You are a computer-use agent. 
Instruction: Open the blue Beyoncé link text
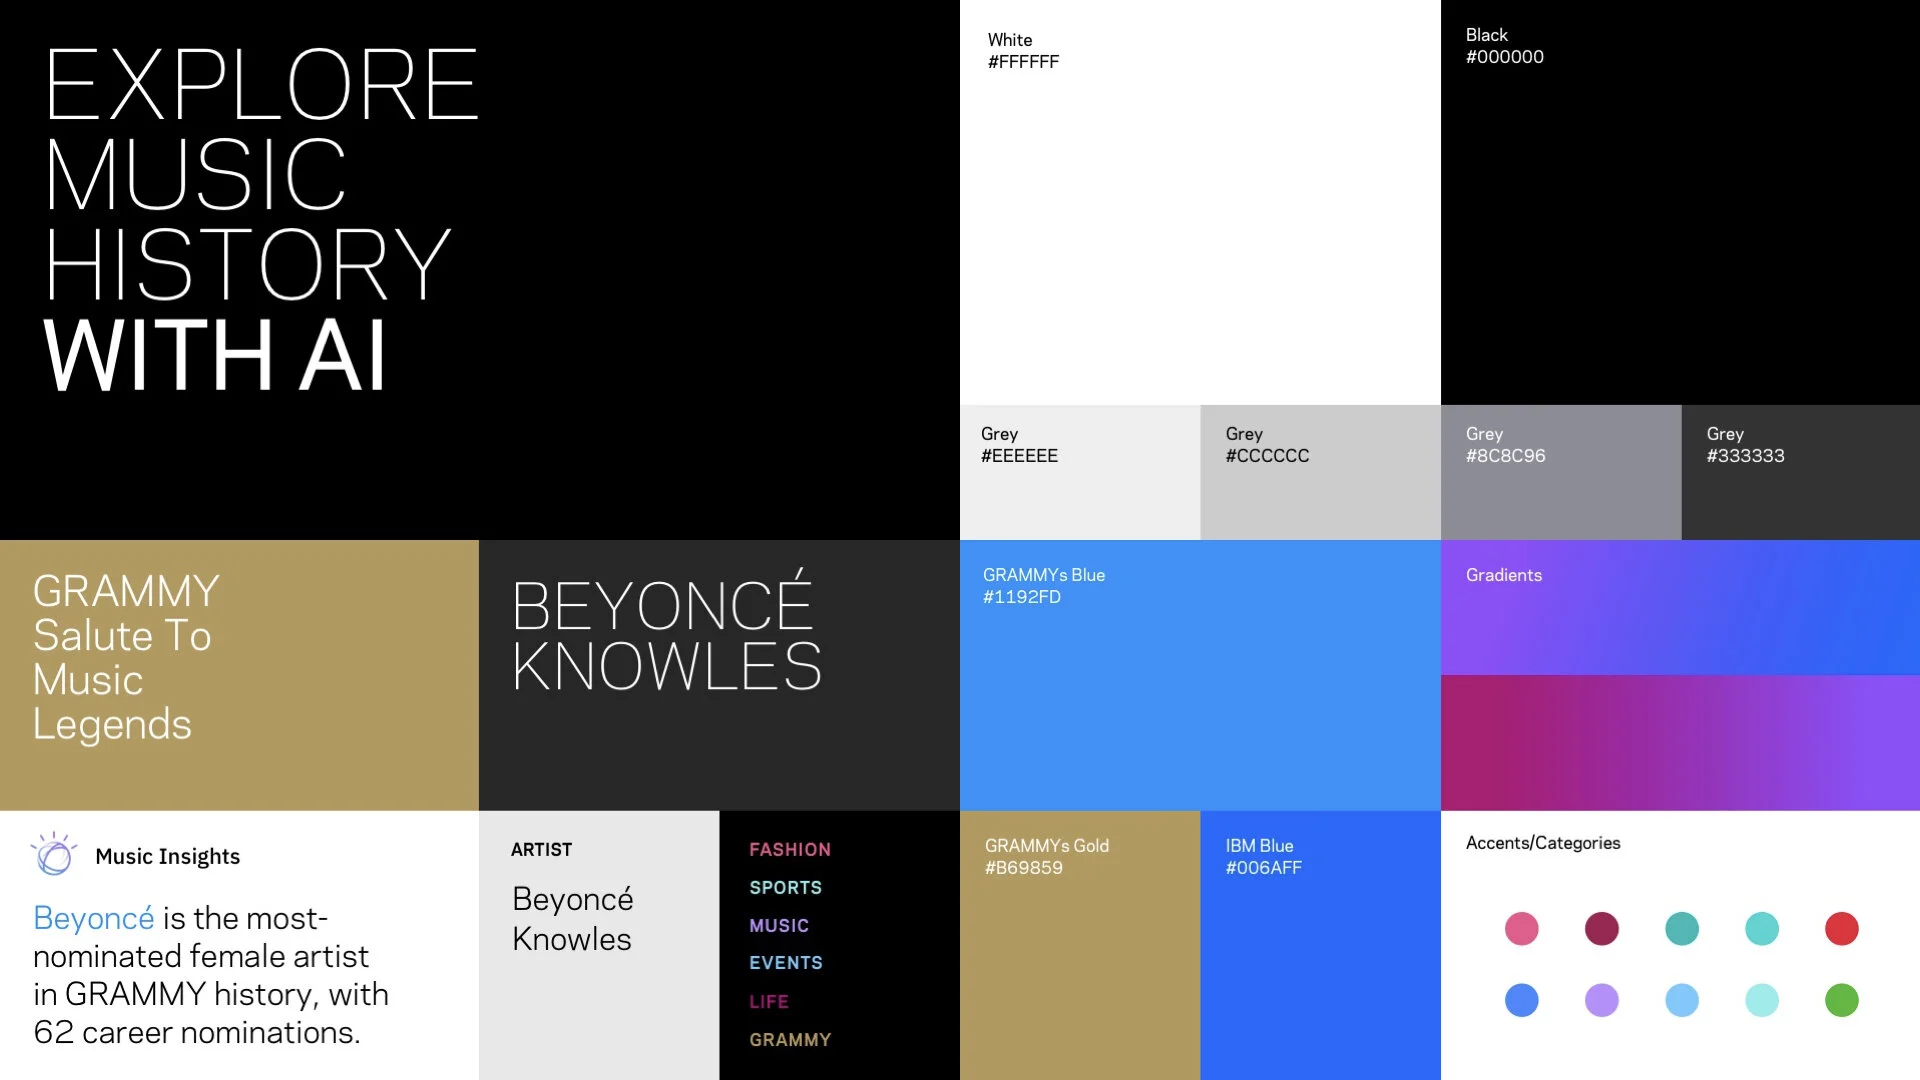(x=93, y=918)
